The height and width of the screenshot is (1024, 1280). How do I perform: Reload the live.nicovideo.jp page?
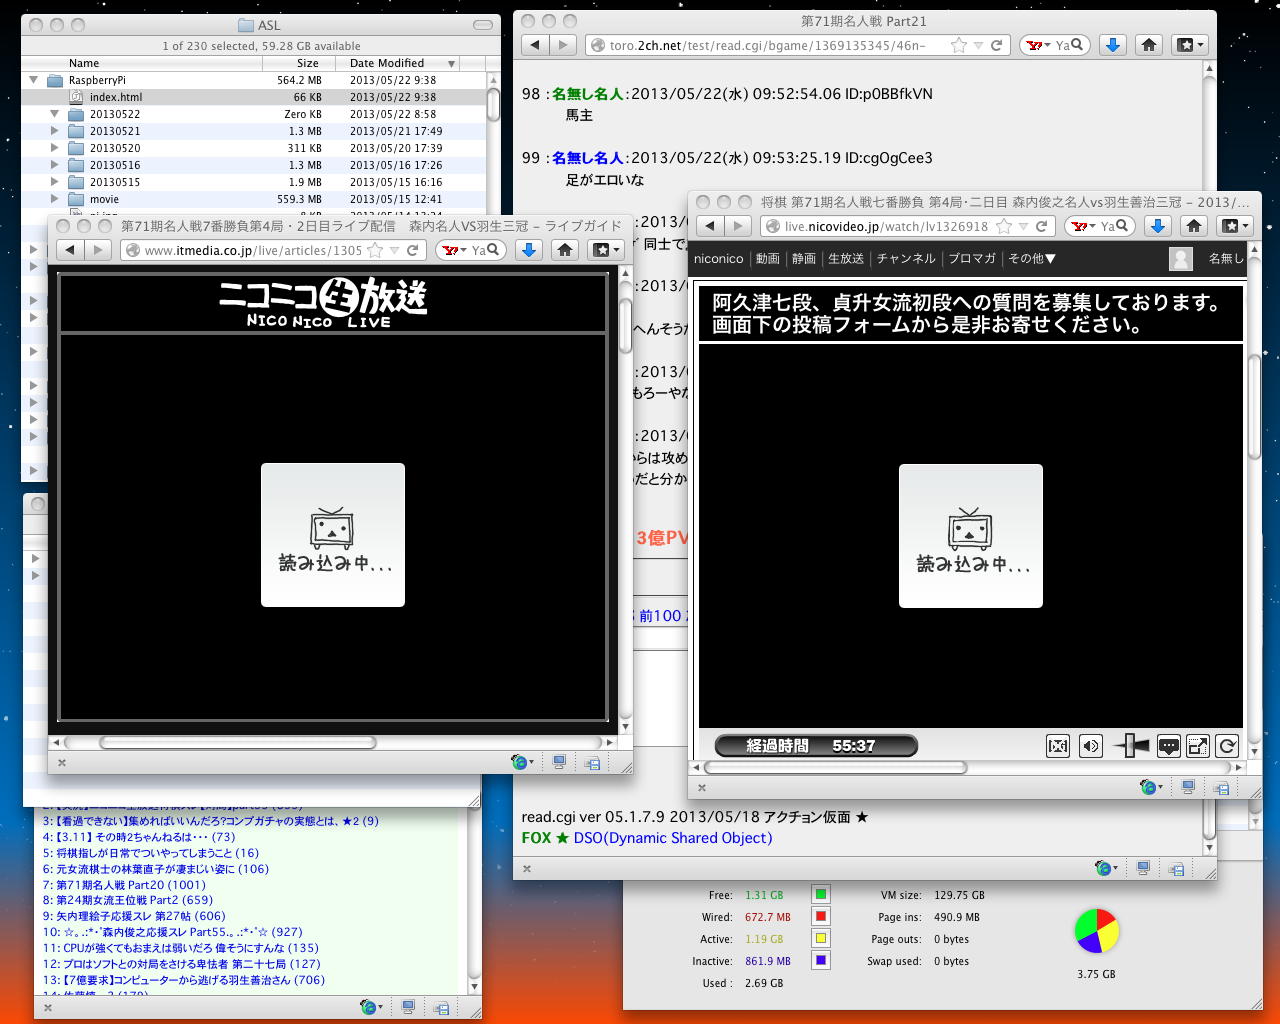click(x=1041, y=226)
